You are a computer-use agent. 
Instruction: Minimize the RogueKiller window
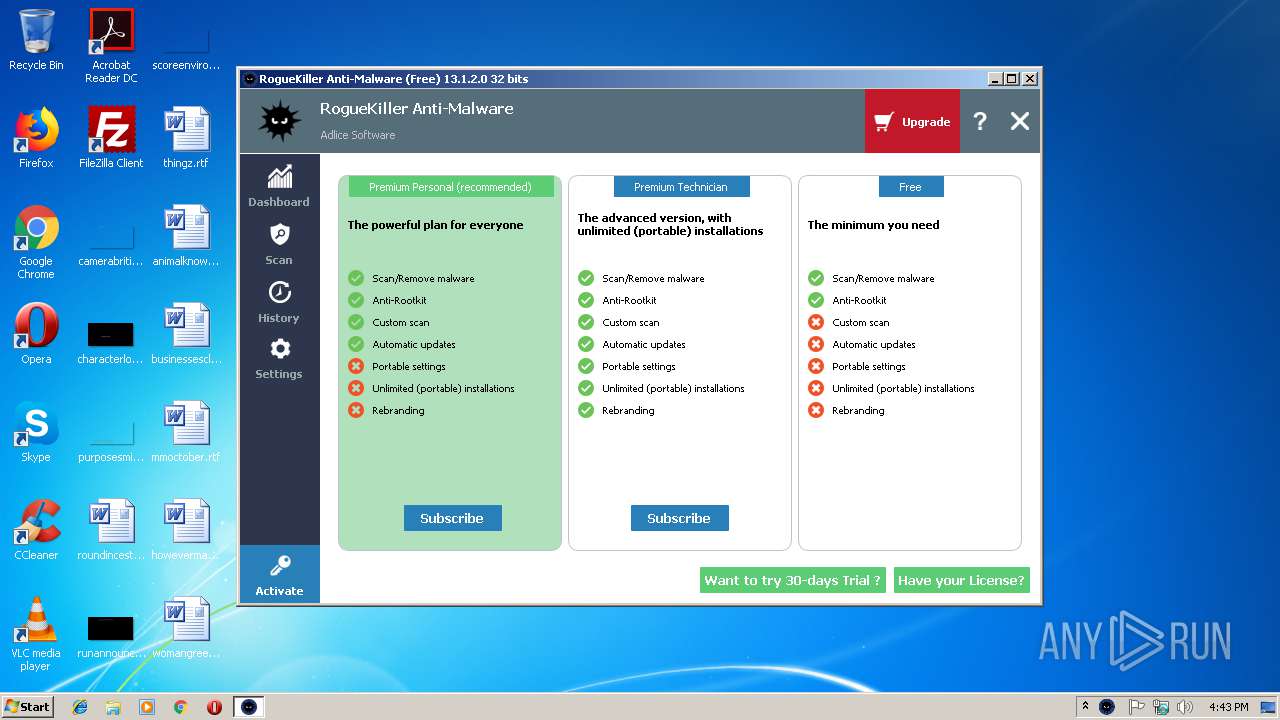[x=994, y=79]
